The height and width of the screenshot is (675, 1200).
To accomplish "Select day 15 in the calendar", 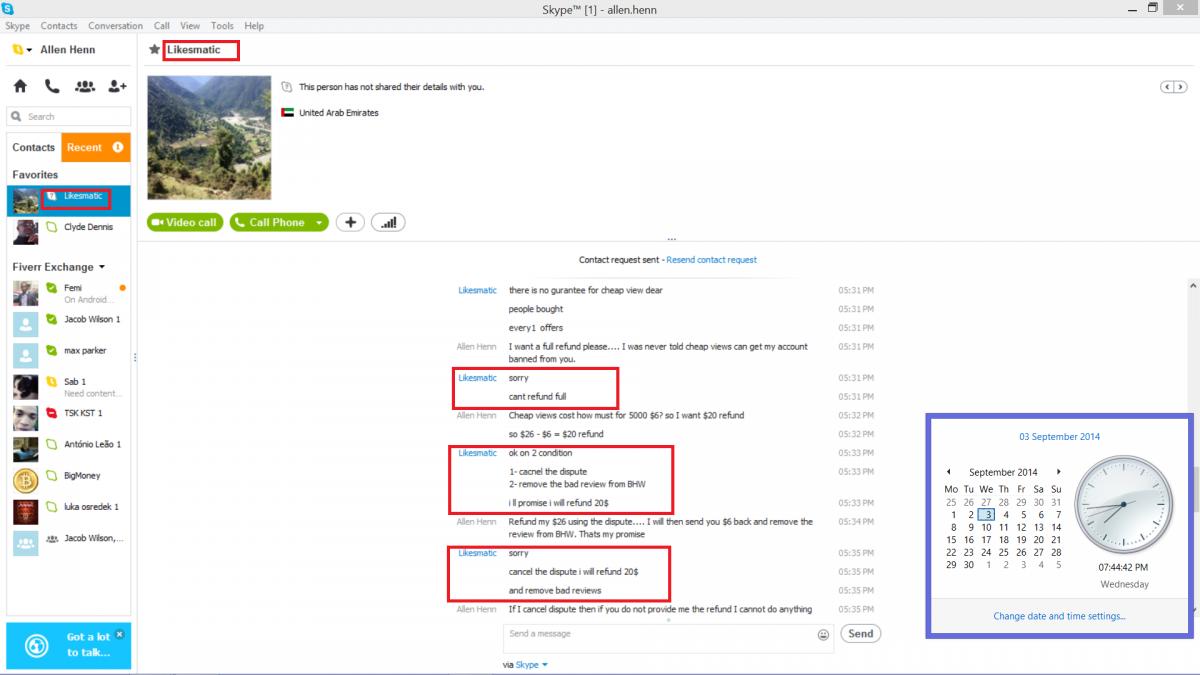I will (951, 539).
